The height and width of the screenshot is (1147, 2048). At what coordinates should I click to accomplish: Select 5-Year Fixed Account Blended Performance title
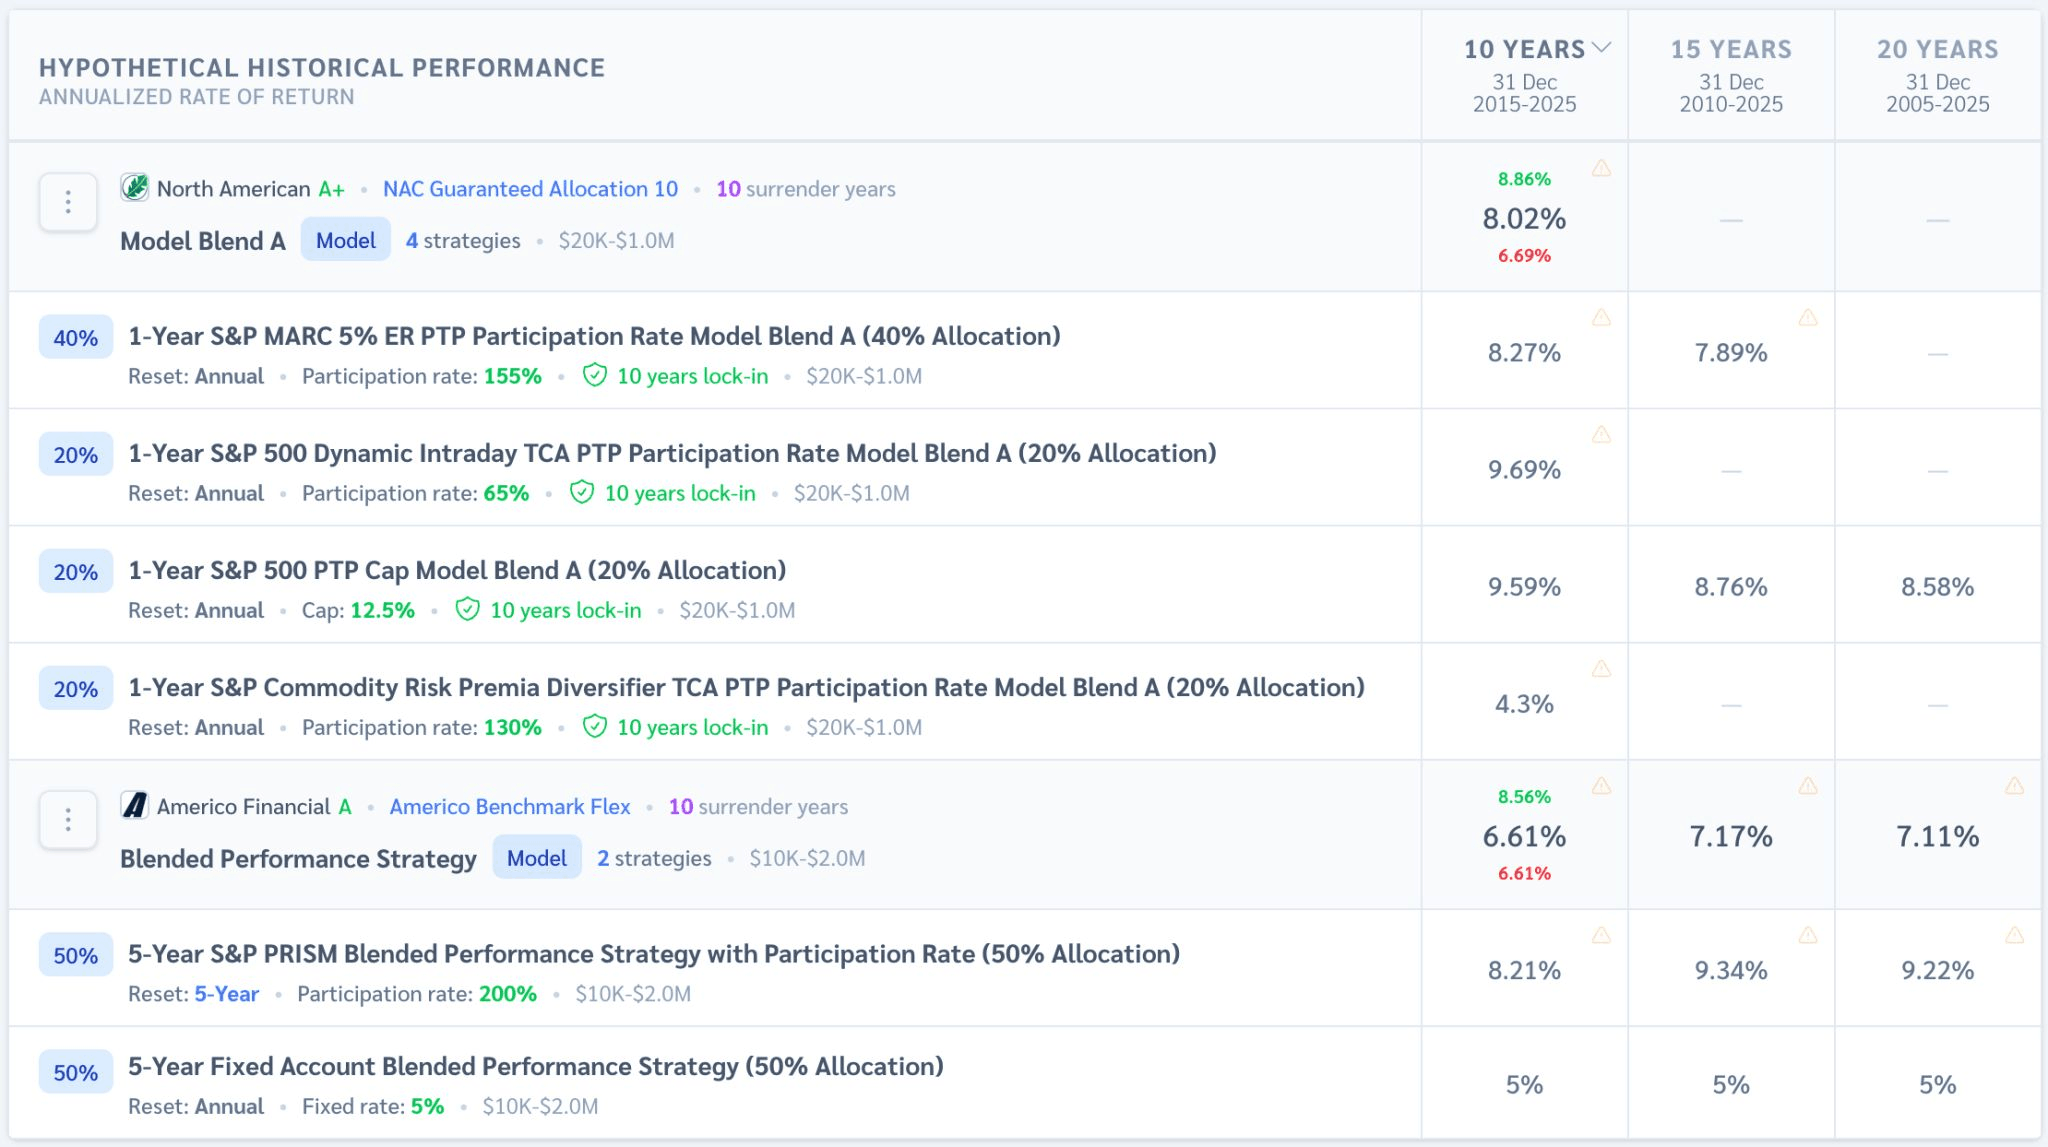536,1066
